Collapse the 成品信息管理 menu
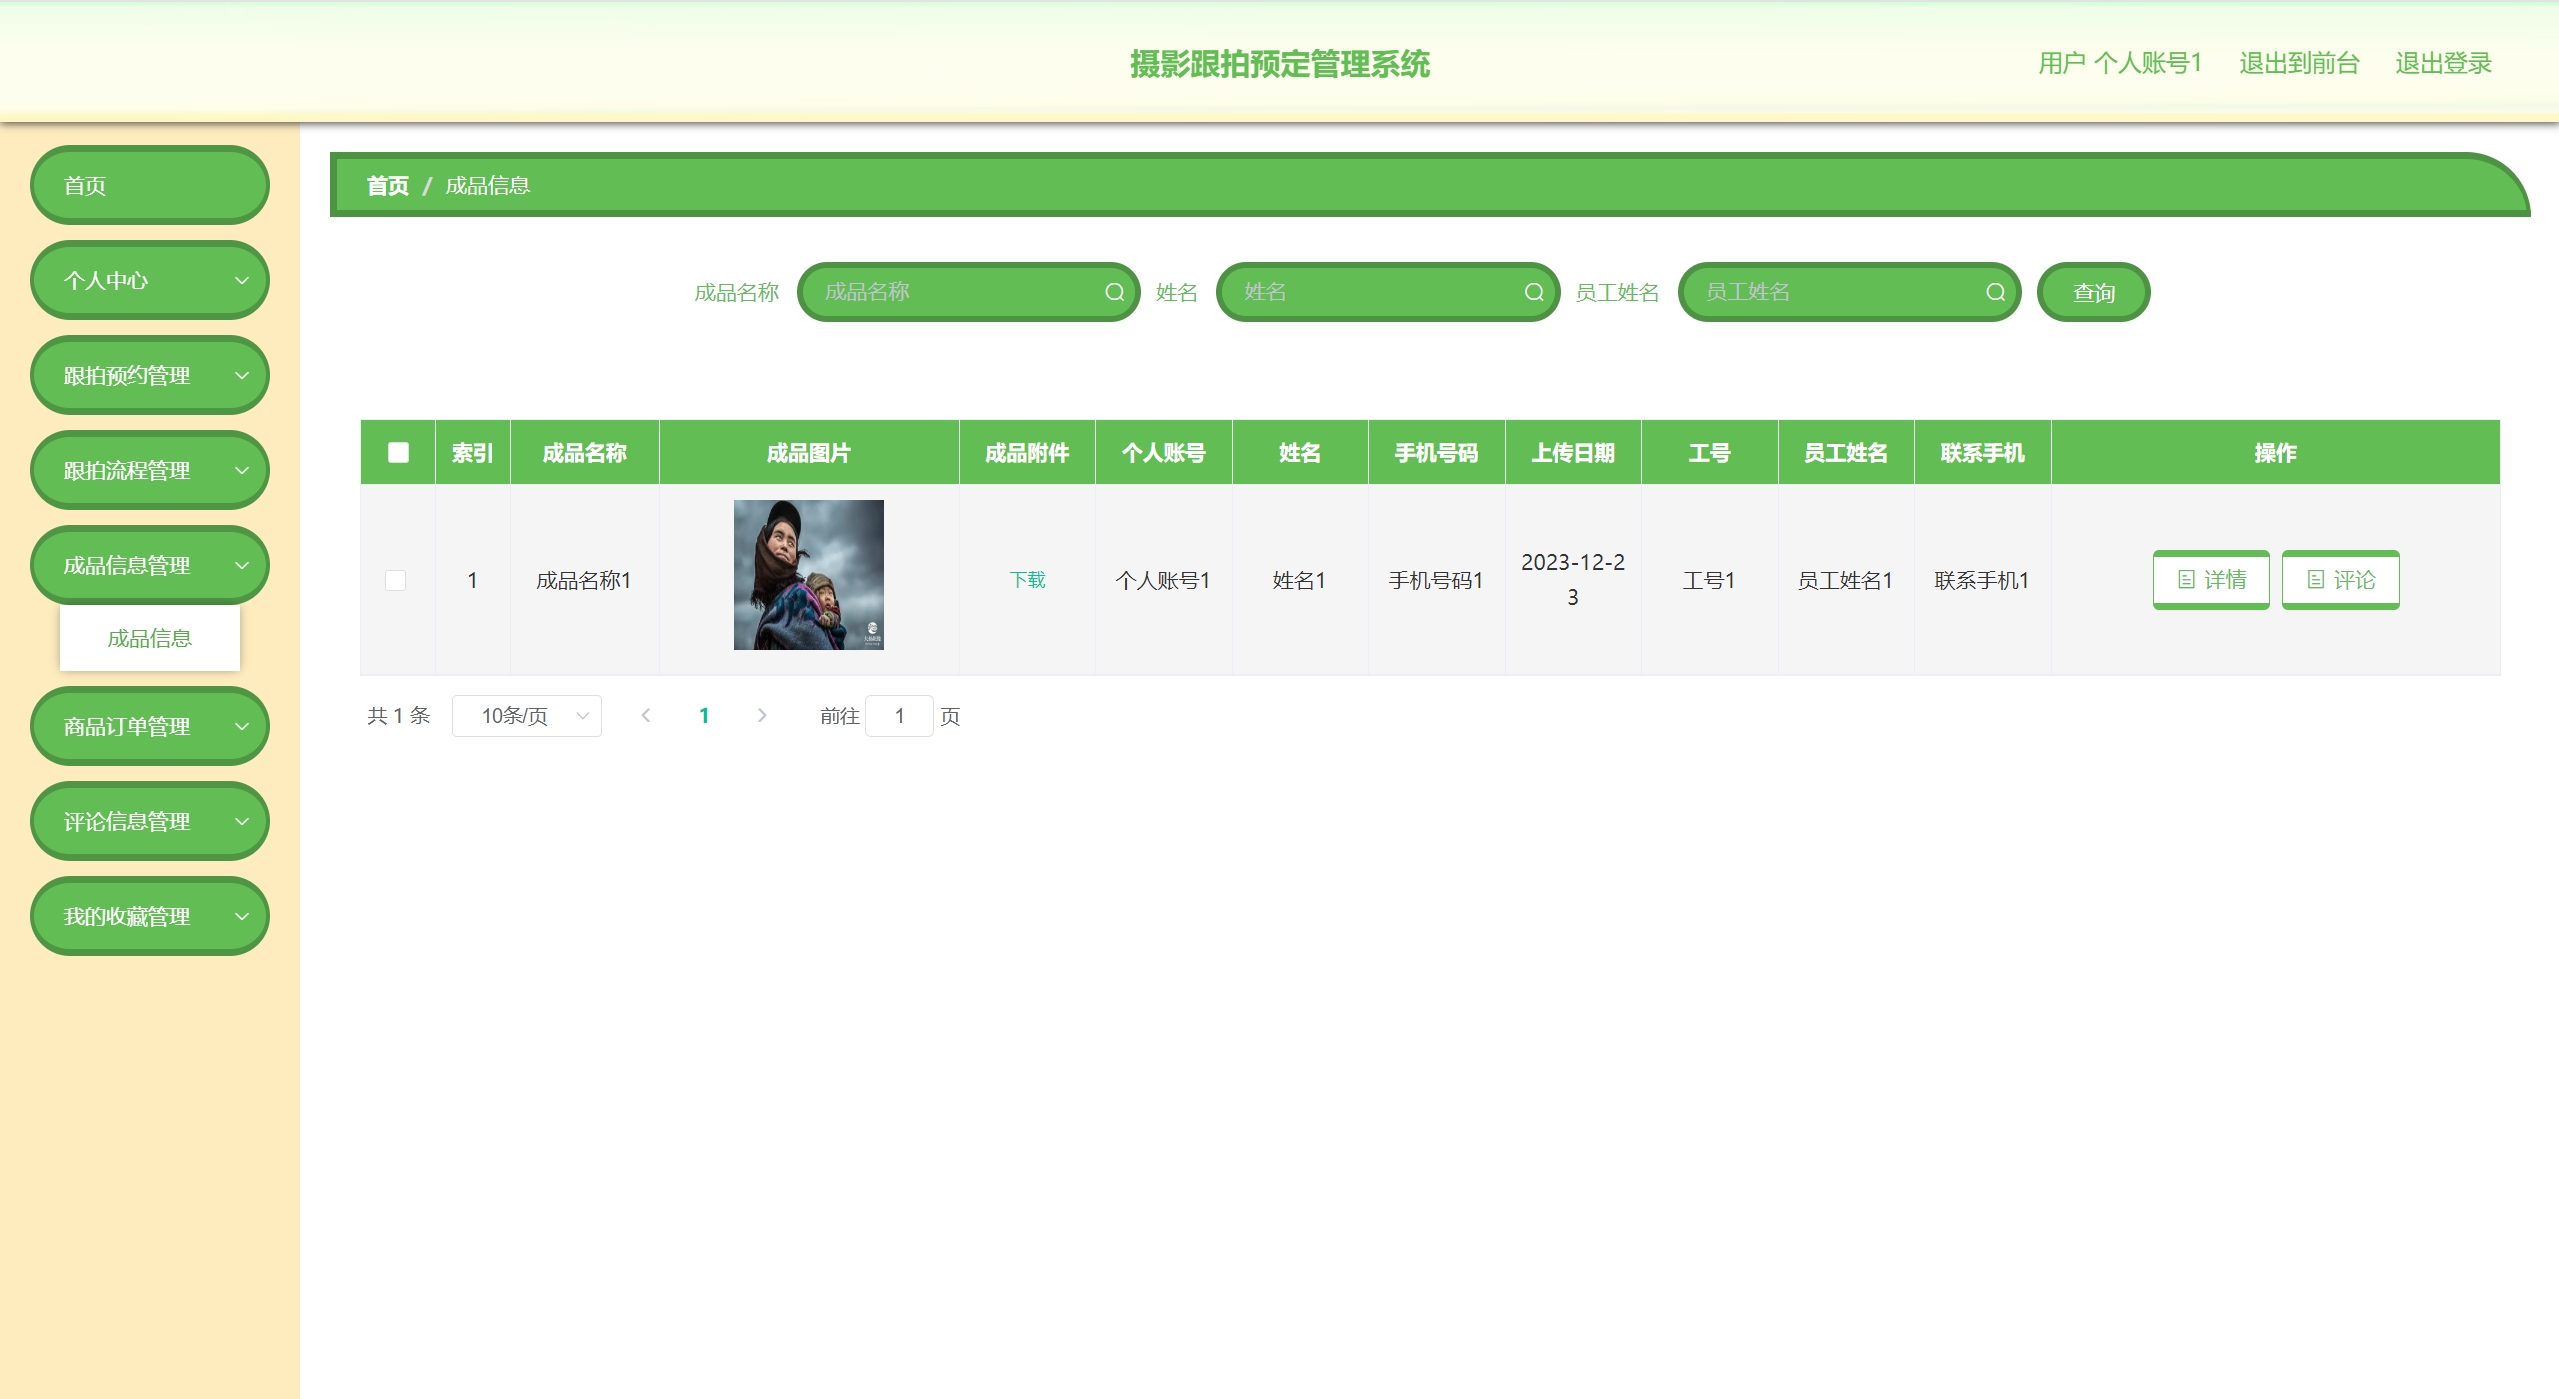This screenshot has width=2559, height=1399. click(x=150, y=566)
